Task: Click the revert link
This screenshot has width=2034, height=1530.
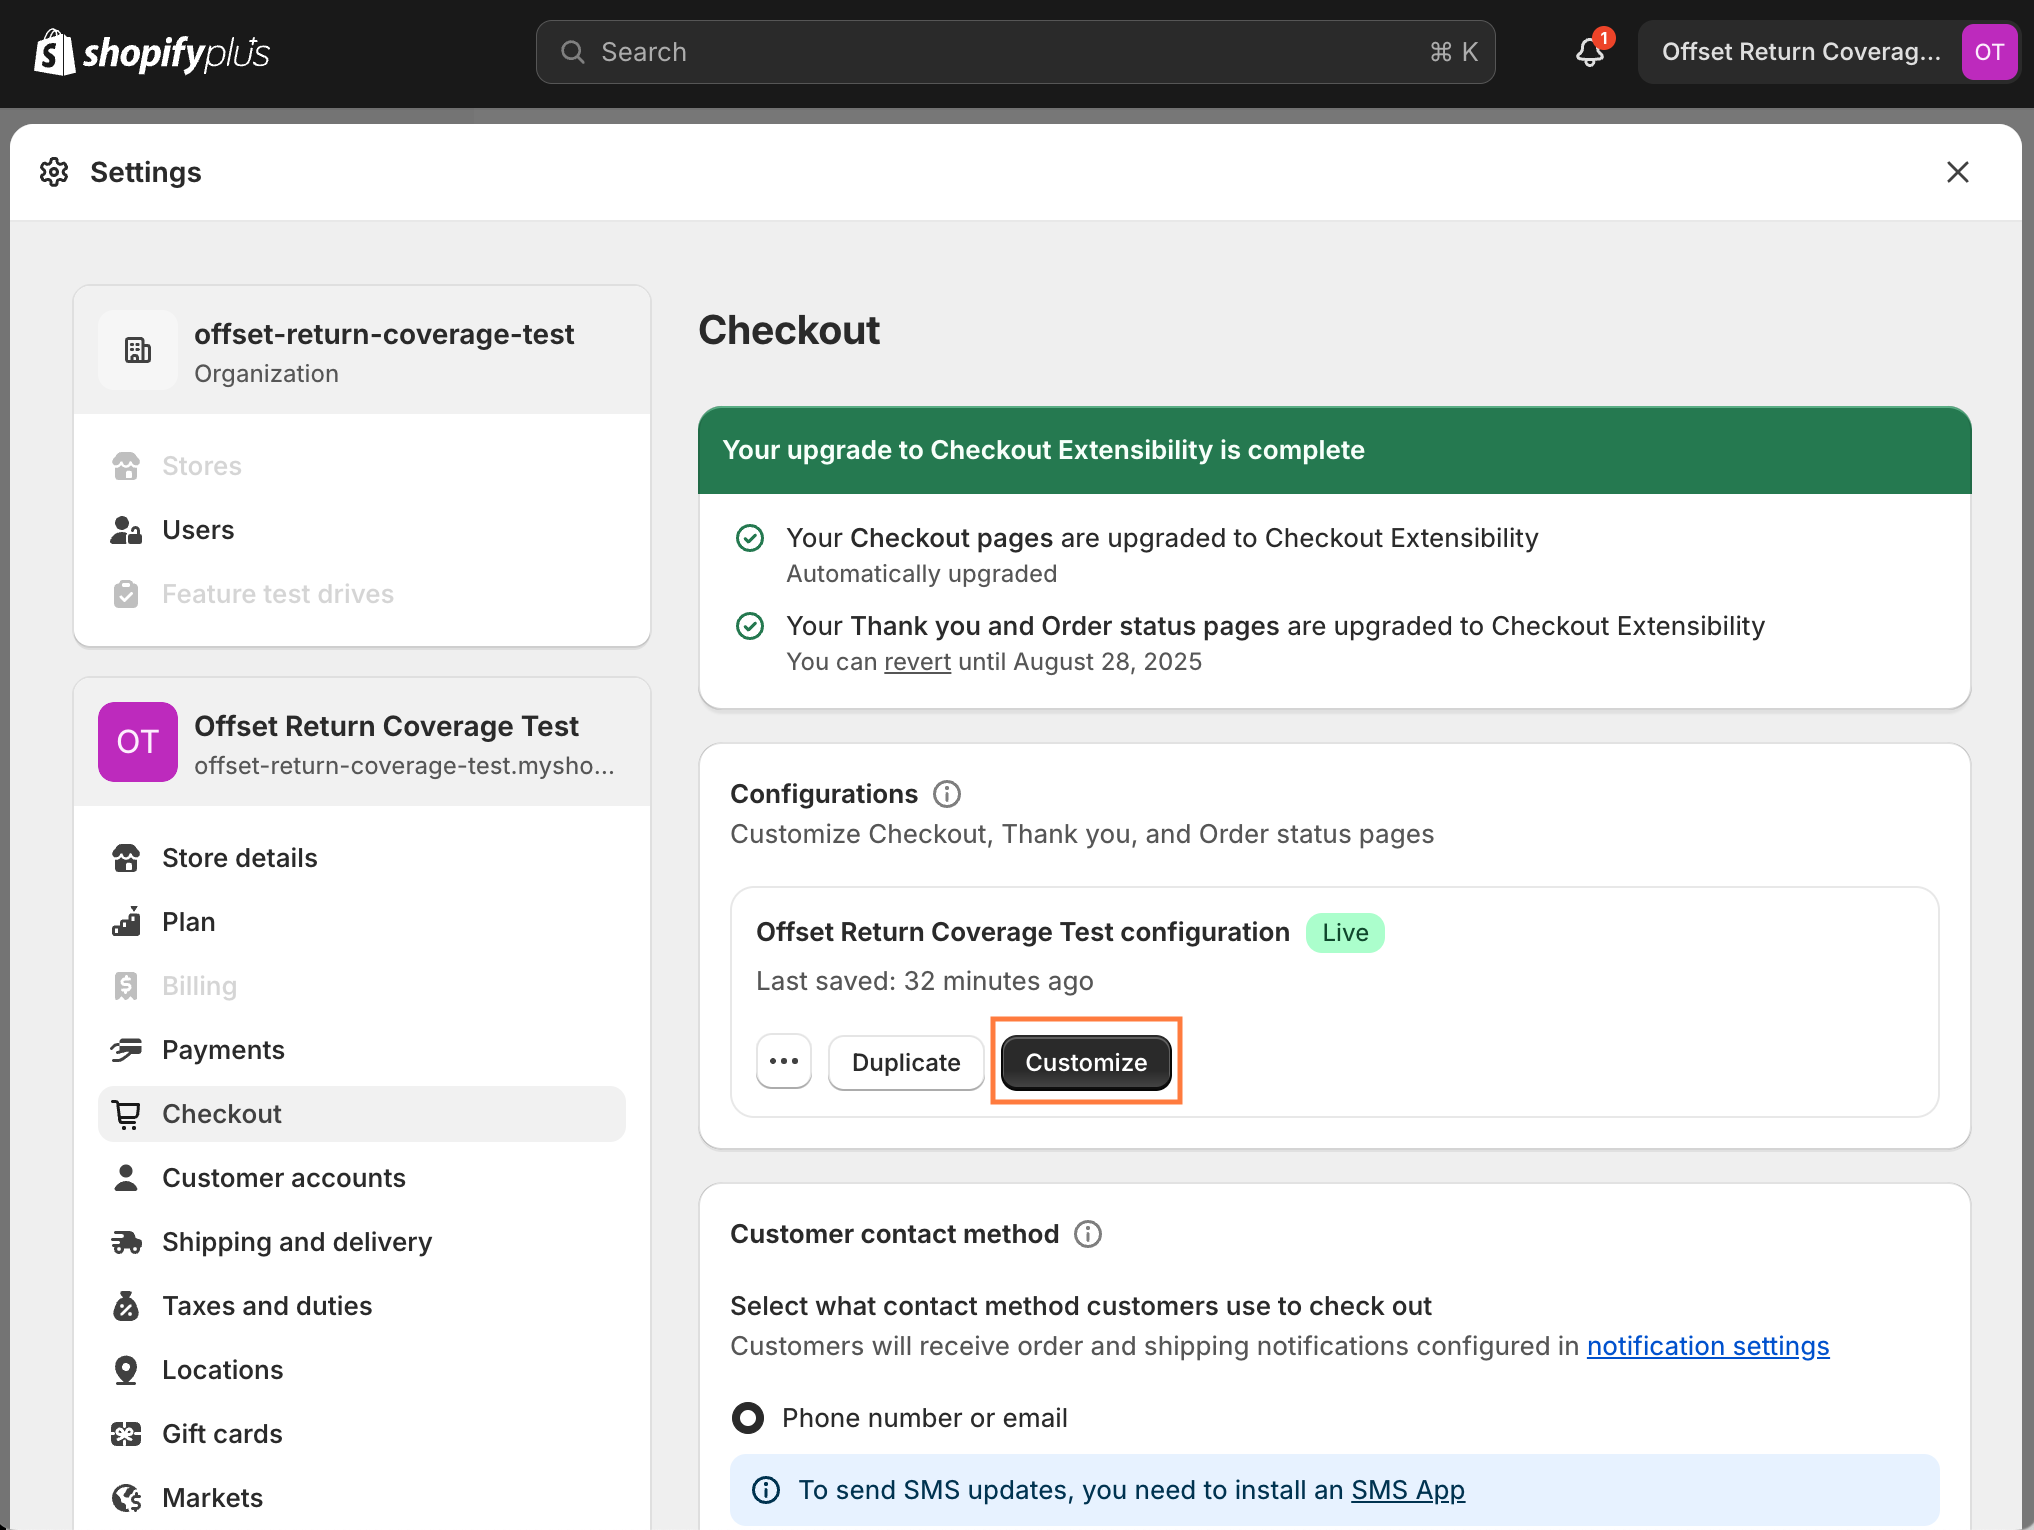Action: [917, 662]
